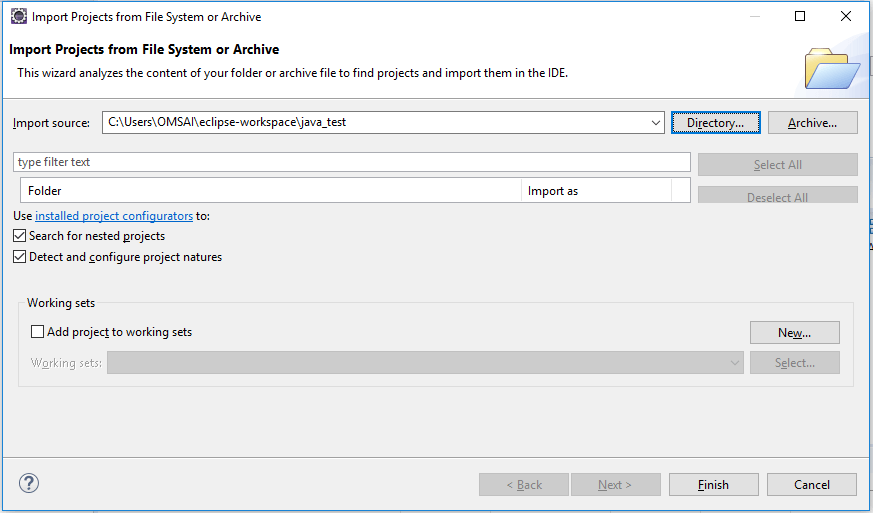Open the Working sets combo box
The width and height of the screenshot is (873, 513).
pos(425,363)
